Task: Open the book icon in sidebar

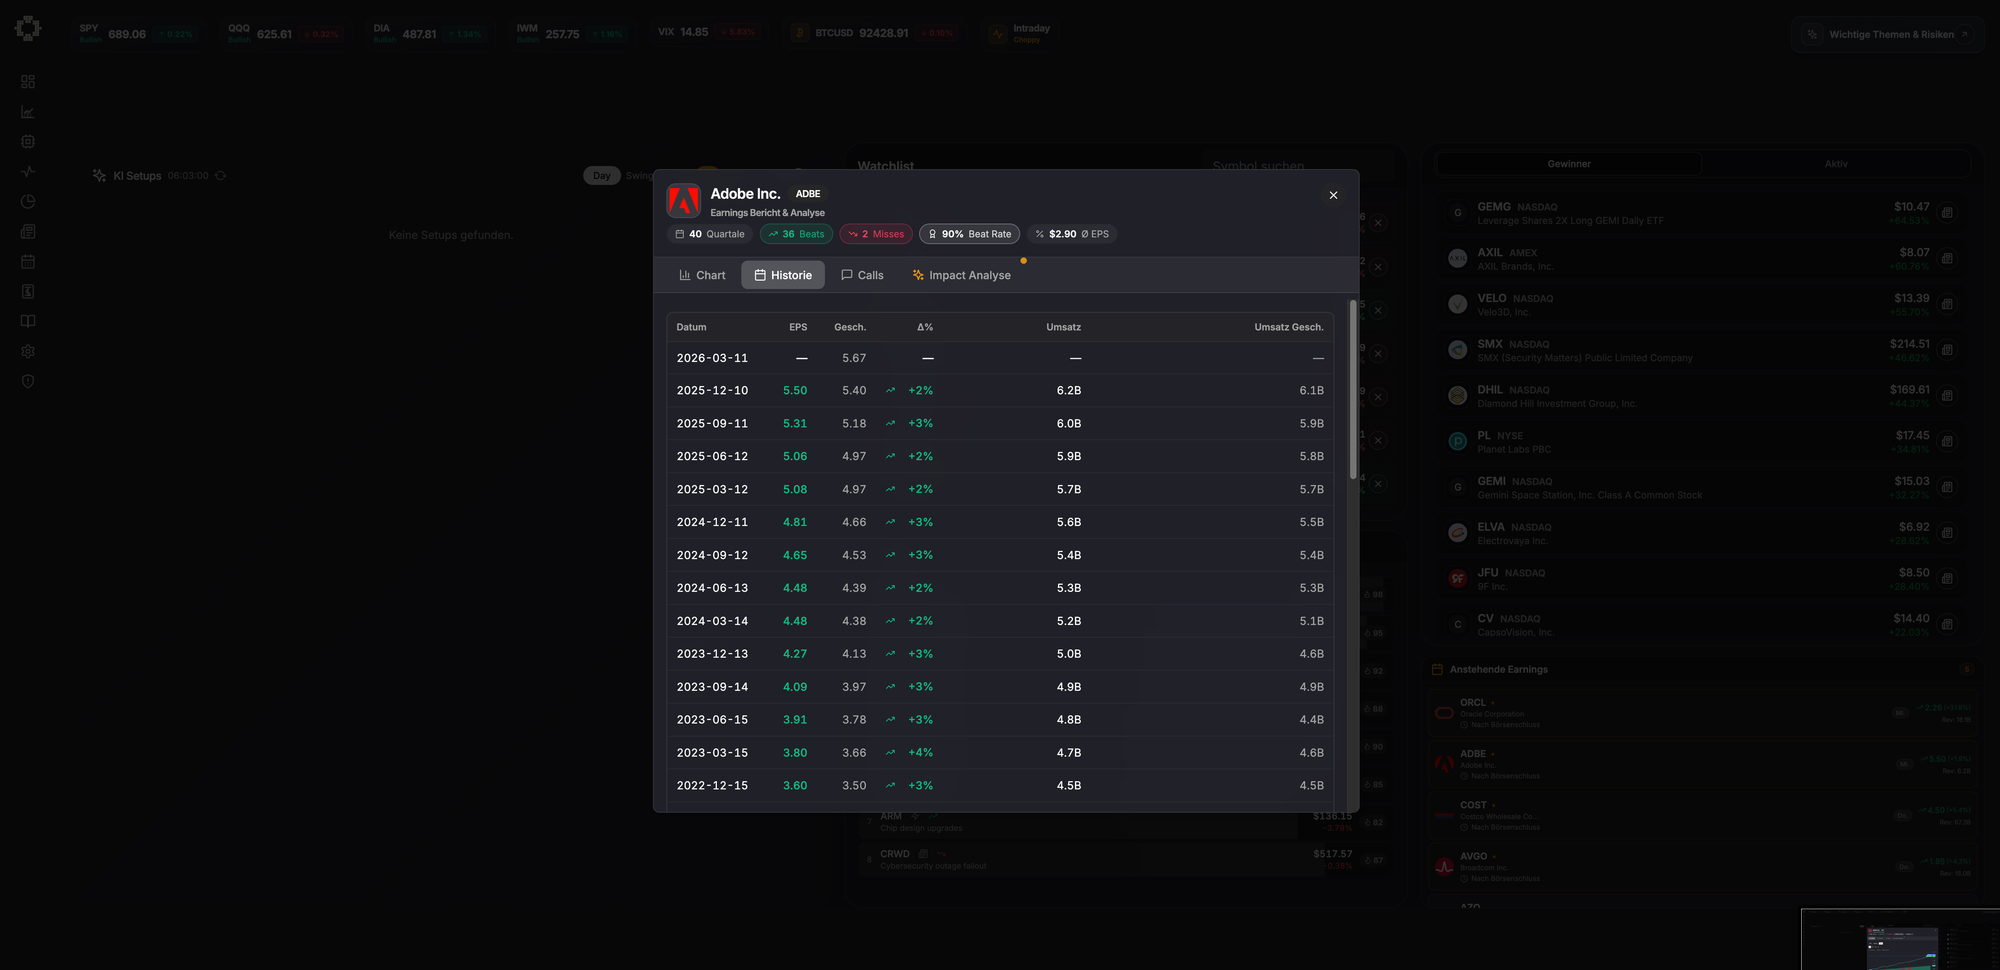Action: click(28, 322)
